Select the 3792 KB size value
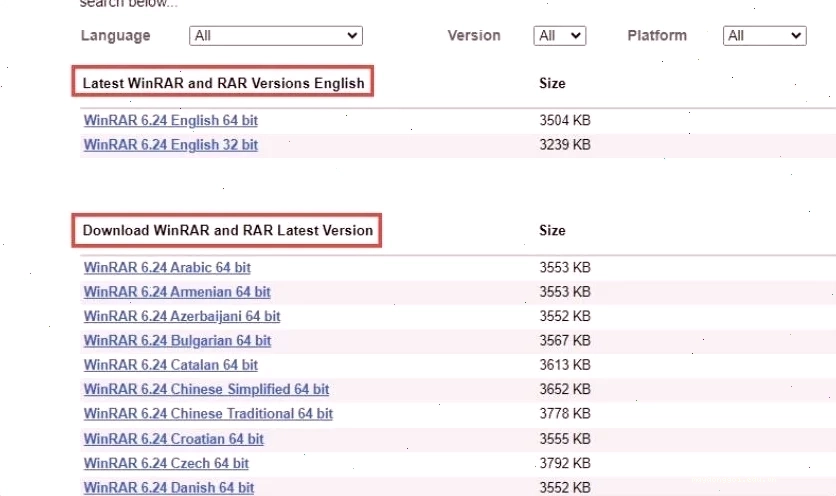 pyautogui.click(x=565, y=463)
